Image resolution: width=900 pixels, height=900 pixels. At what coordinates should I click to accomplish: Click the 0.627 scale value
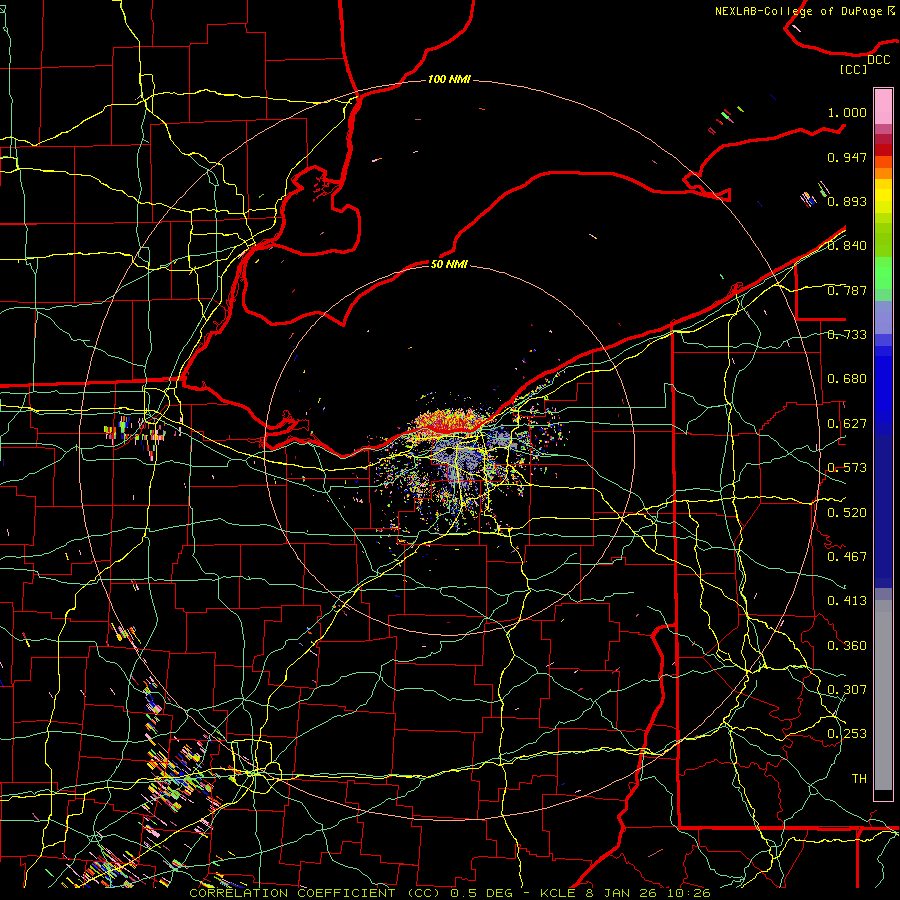point(847,424)
